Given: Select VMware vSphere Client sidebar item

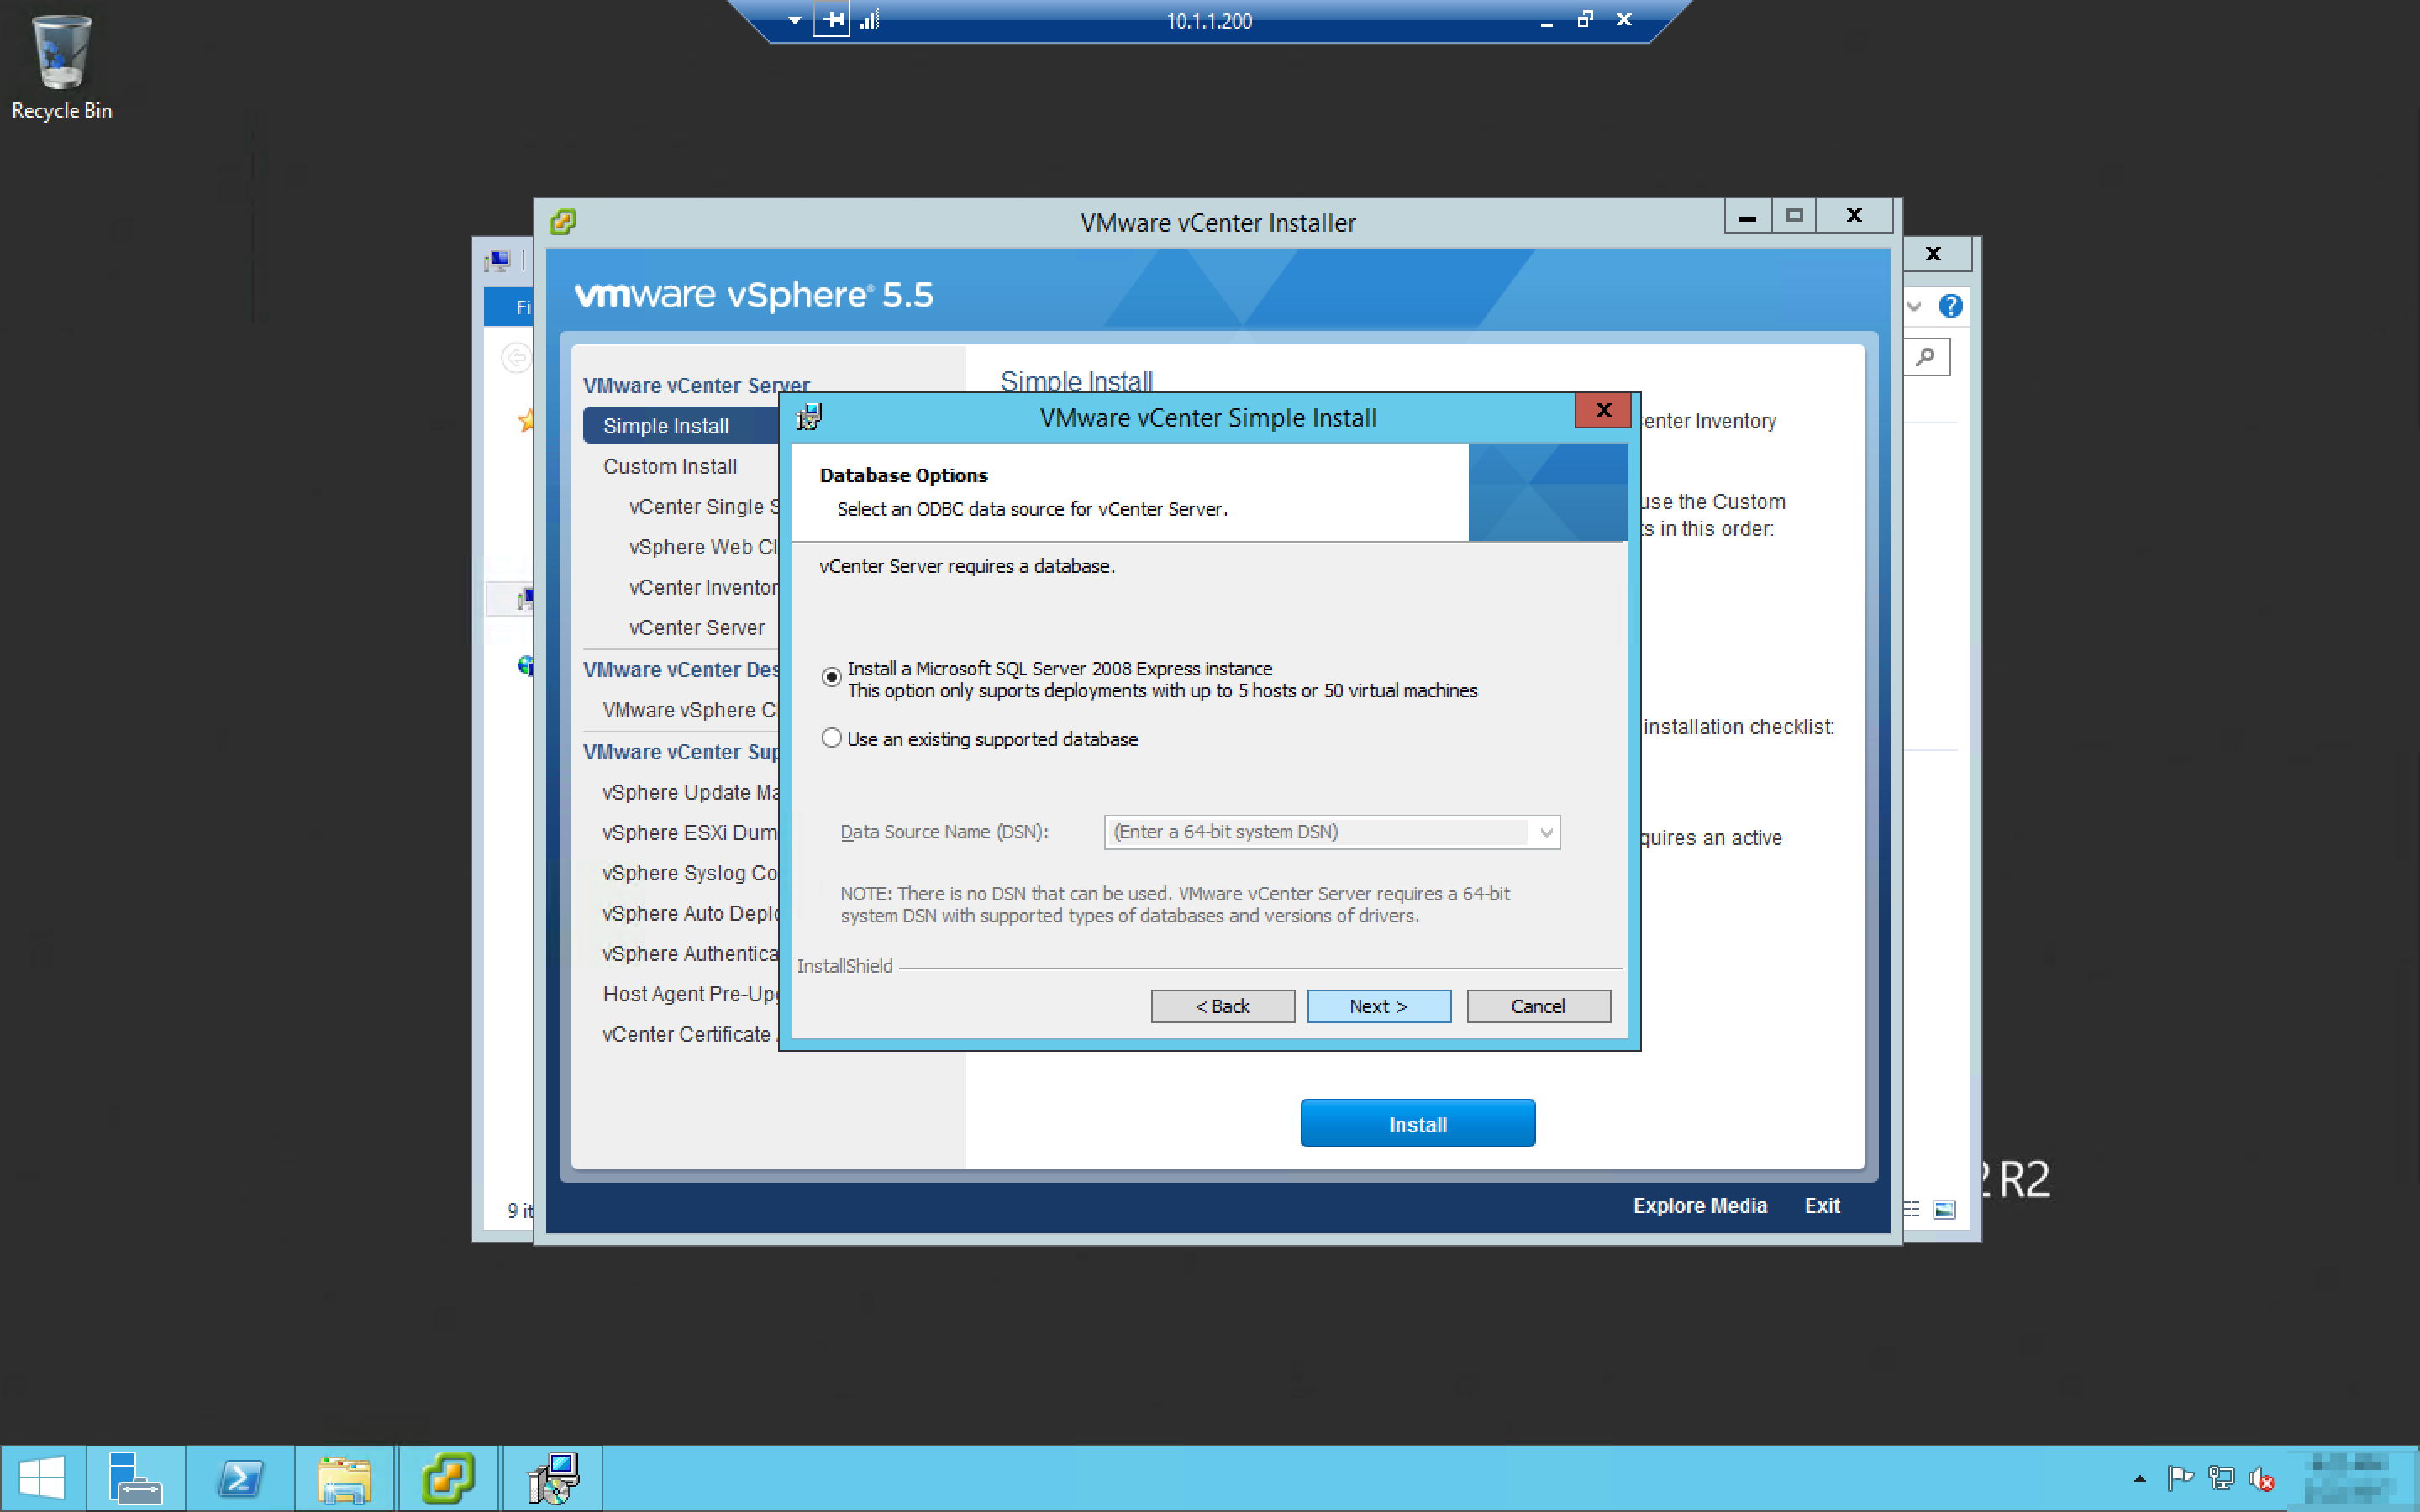Looking at the screenshot, I should 690,710.
